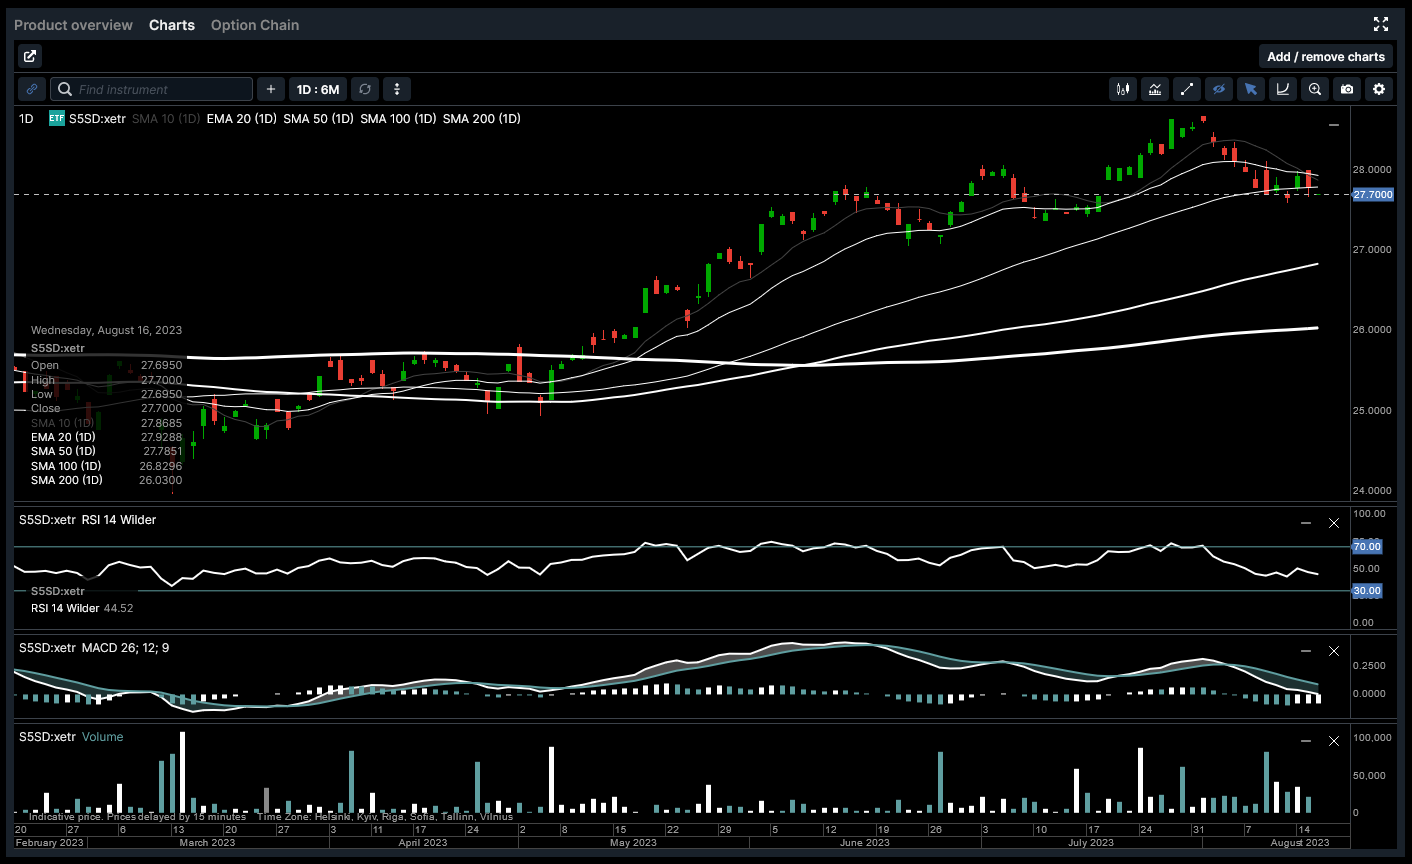Add an instrument with the plus button
The width and height of the screenshot is (1412, 864).
tap(271, 89)
